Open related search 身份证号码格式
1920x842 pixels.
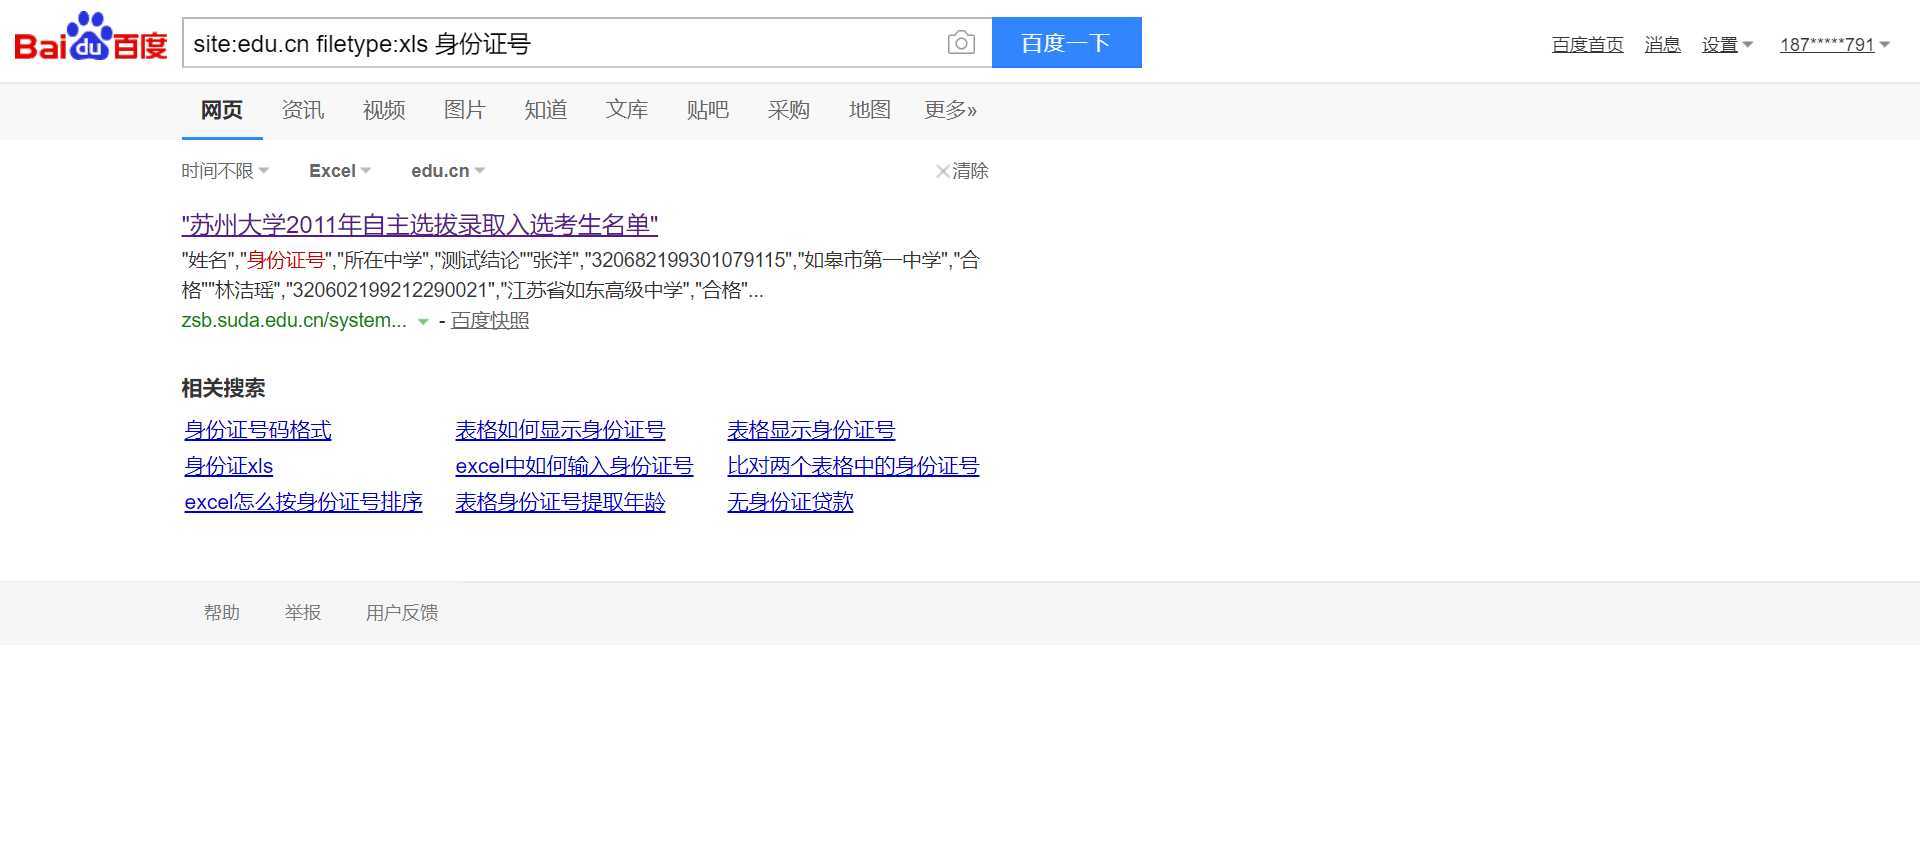point(258,430)
